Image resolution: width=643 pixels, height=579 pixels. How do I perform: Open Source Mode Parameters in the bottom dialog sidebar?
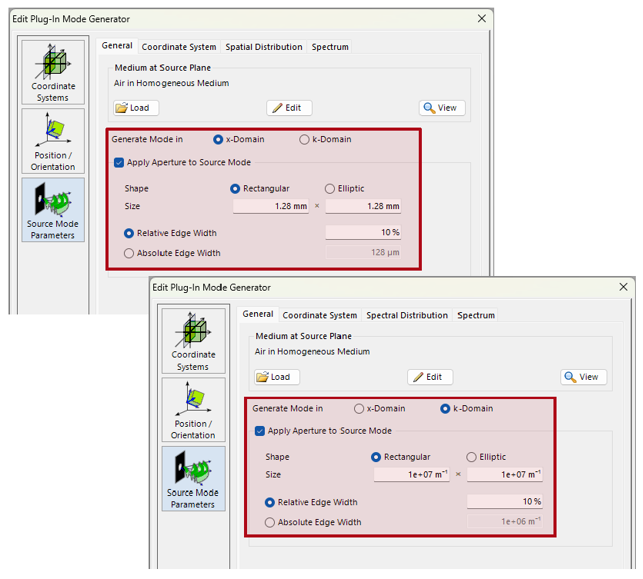tap(193, 479)
